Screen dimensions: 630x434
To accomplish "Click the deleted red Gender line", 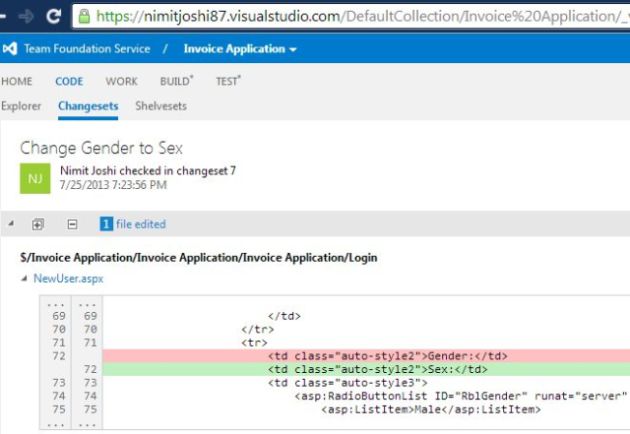I will click(x=366, y=356).
